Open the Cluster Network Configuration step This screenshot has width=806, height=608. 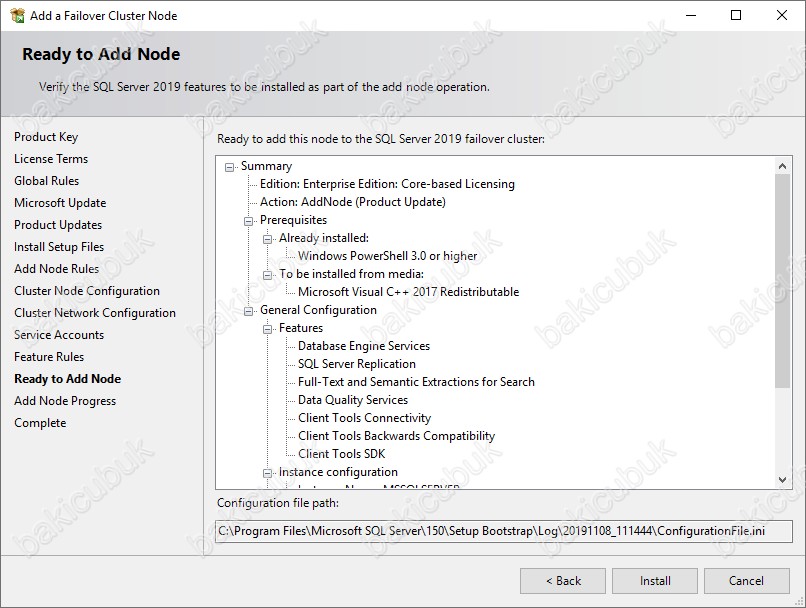(95, 313)
